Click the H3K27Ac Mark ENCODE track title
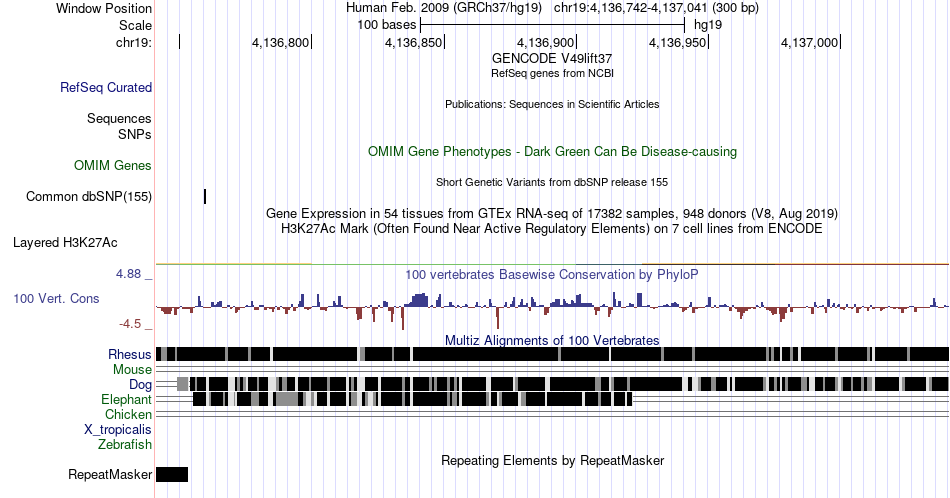The image size is (950, 498). [x=552, y=228]
